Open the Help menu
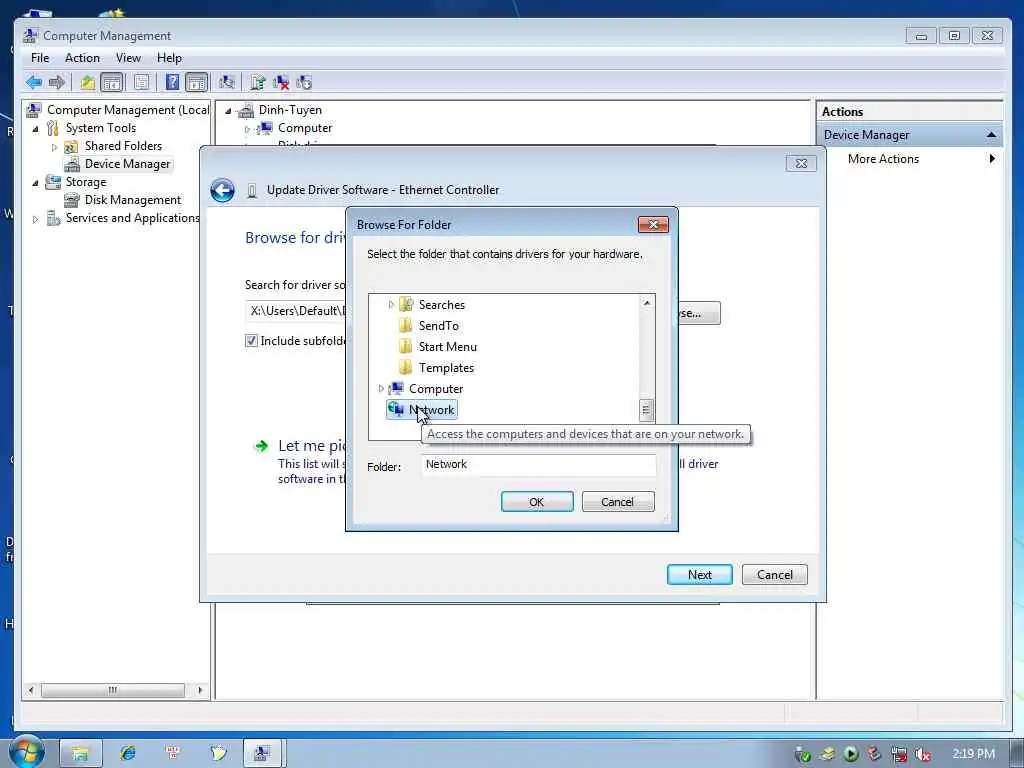Screen dimensions: 1024x768 click(x=169, y=58)
